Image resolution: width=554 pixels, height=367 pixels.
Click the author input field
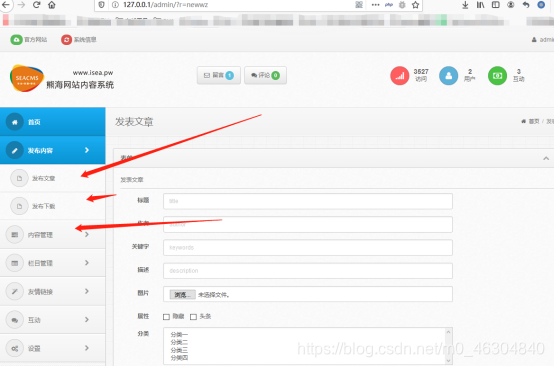(308, 225)
